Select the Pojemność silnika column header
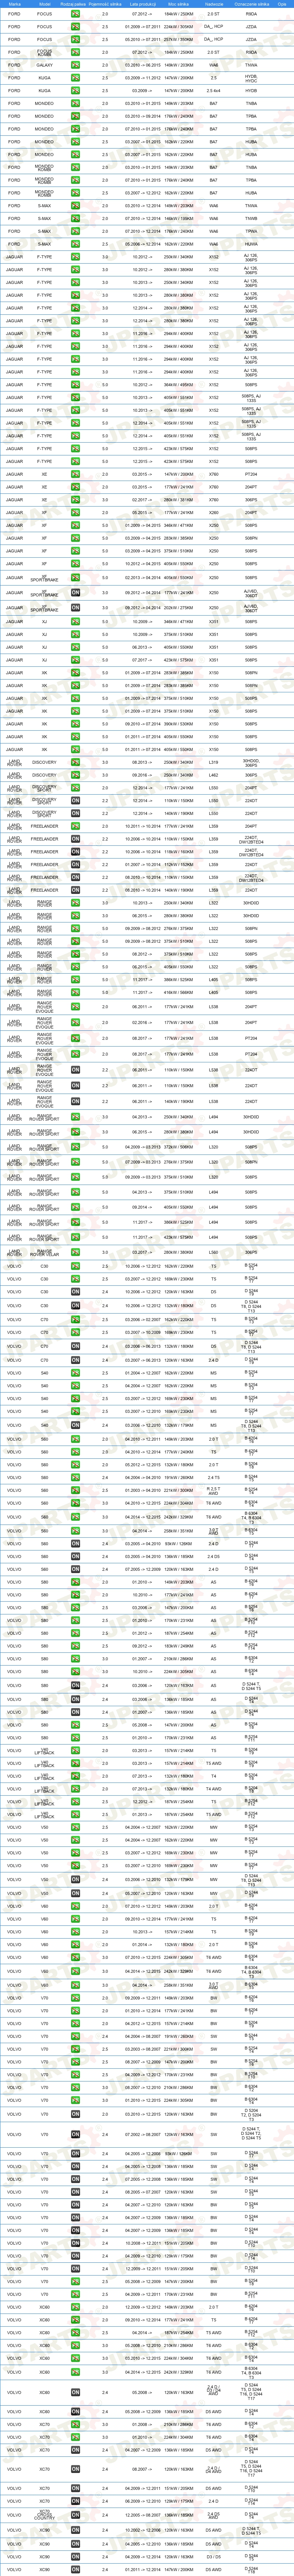 pos(106,4)
